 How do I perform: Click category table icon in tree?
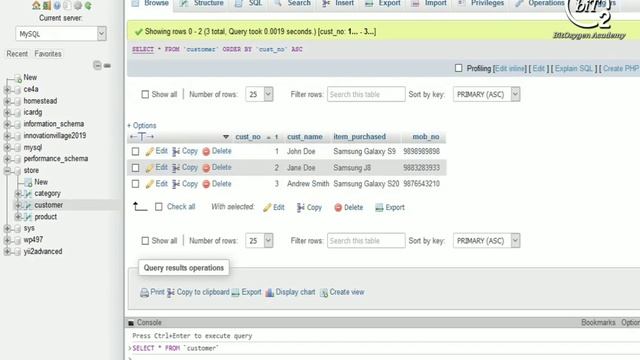(x=28, y=193)
